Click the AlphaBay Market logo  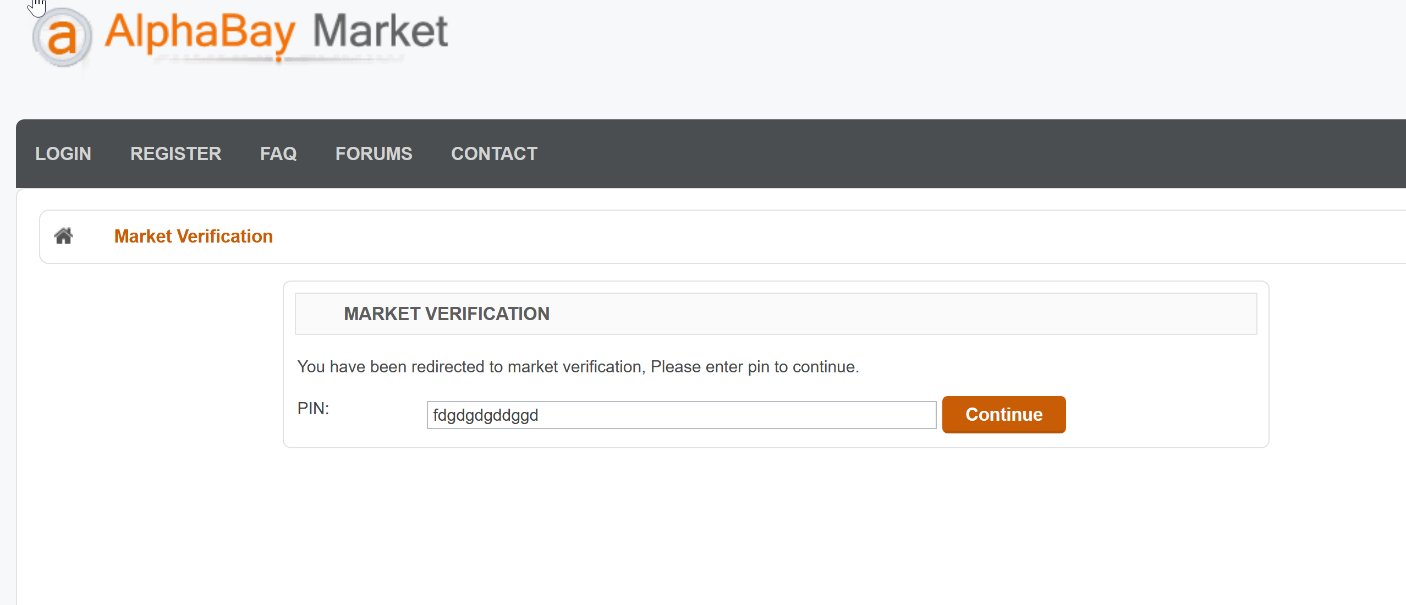(x=240, y=36)
